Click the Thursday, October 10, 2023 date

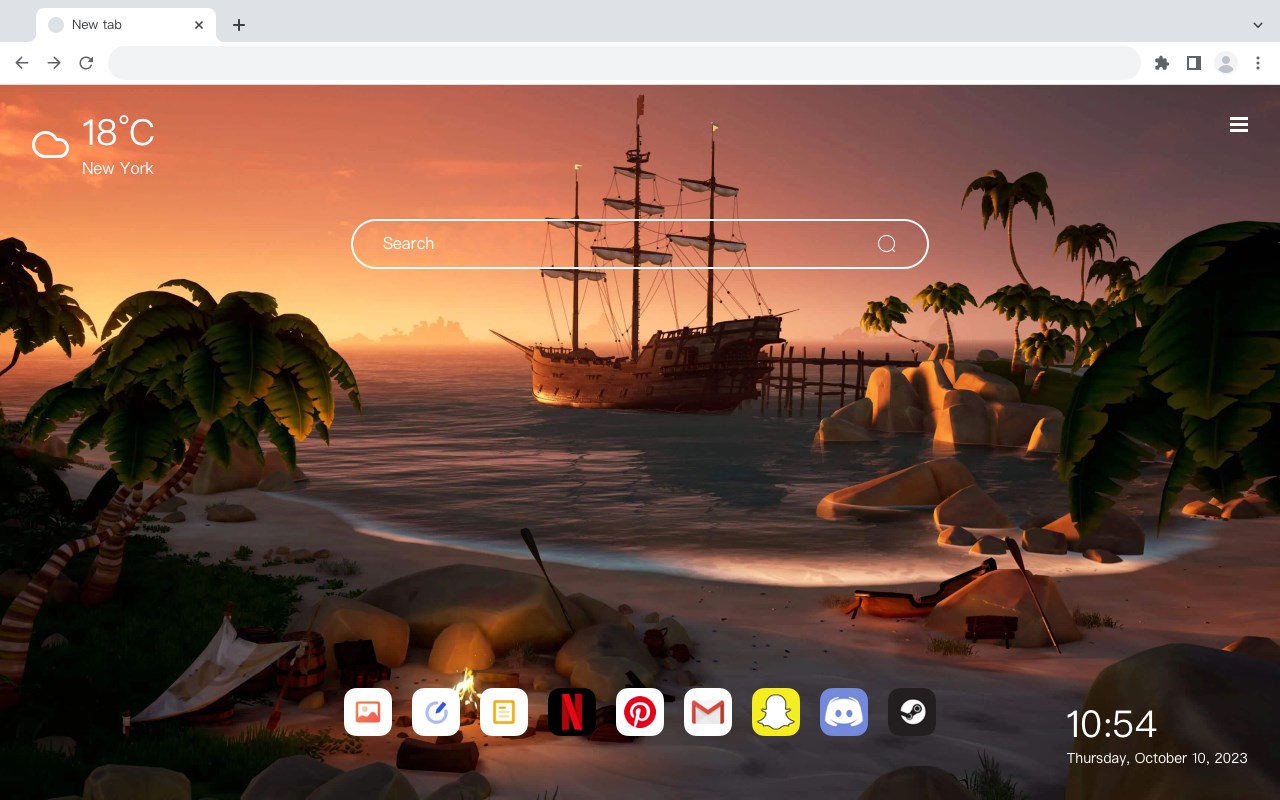point(1157,758)
